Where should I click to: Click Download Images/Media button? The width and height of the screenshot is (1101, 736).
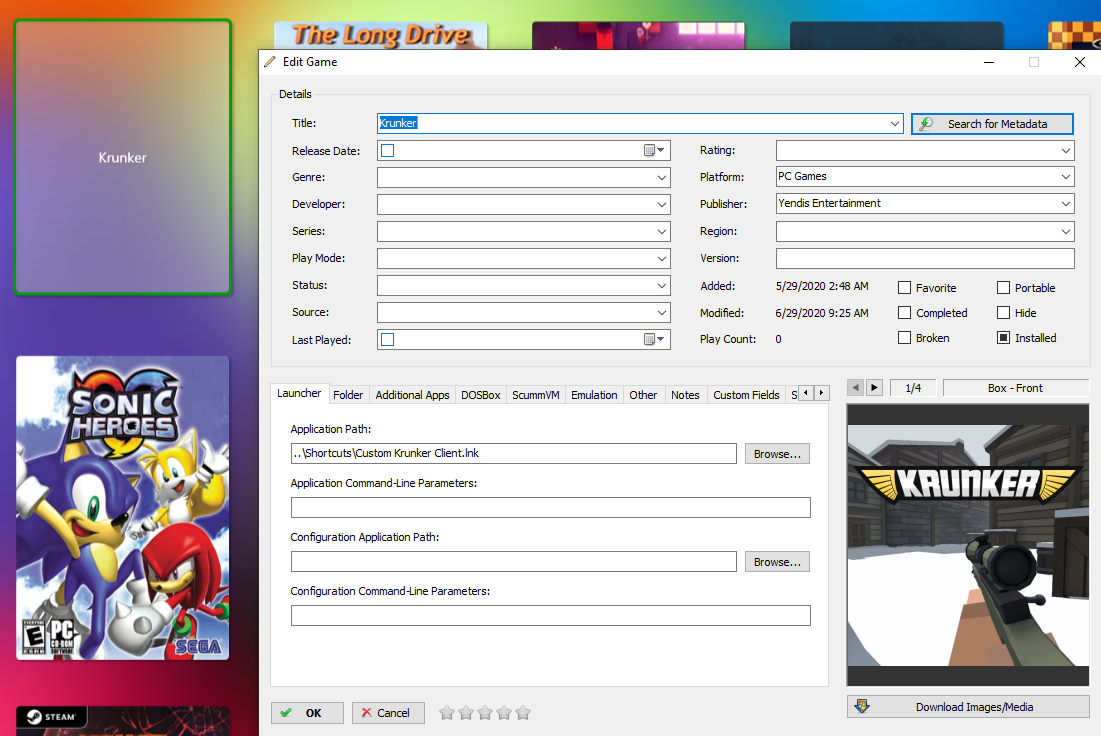click(968, 707)
